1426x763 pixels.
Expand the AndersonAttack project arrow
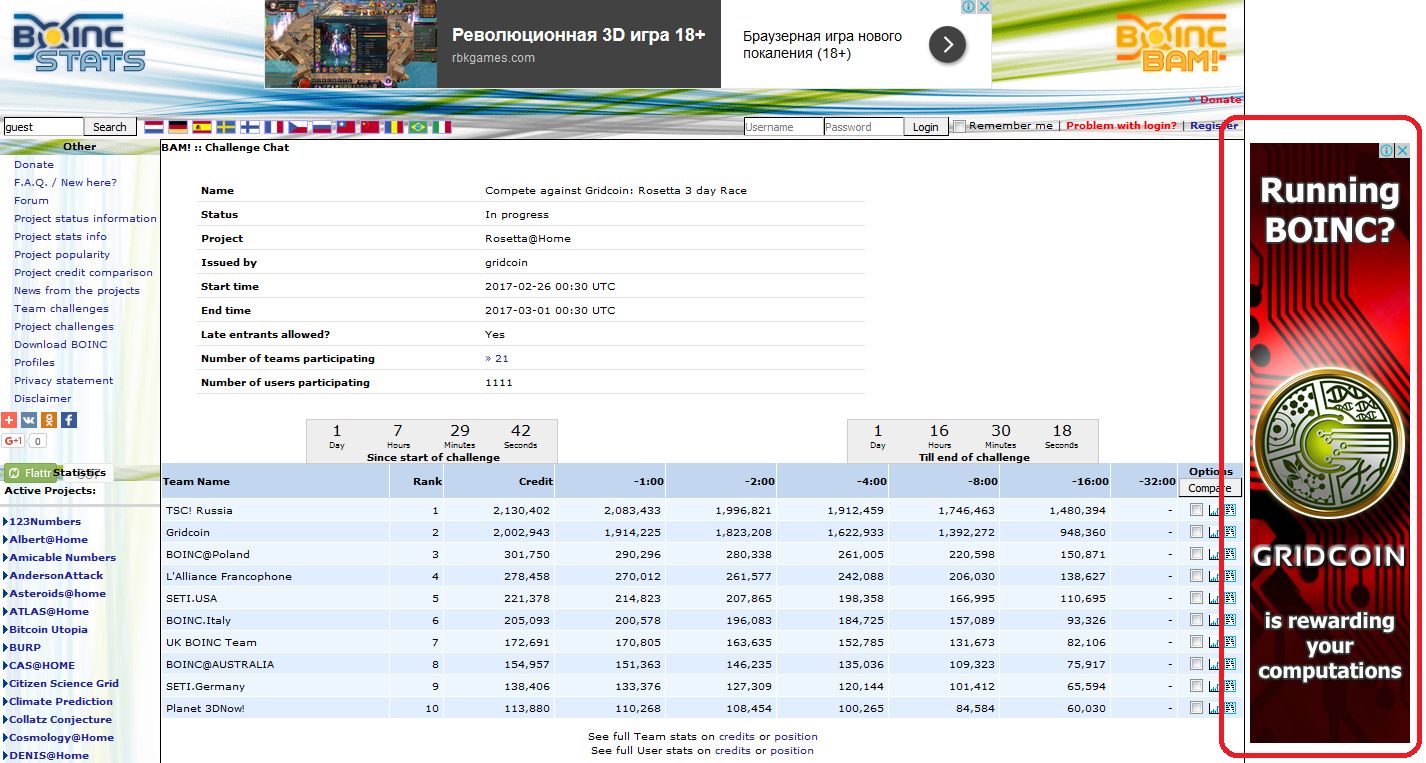coord(5,576)
